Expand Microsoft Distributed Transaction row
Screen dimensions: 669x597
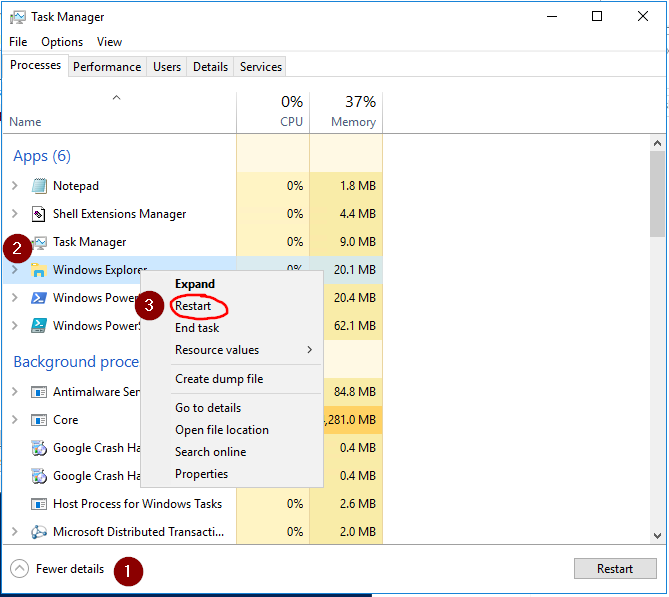pos(15,532)
